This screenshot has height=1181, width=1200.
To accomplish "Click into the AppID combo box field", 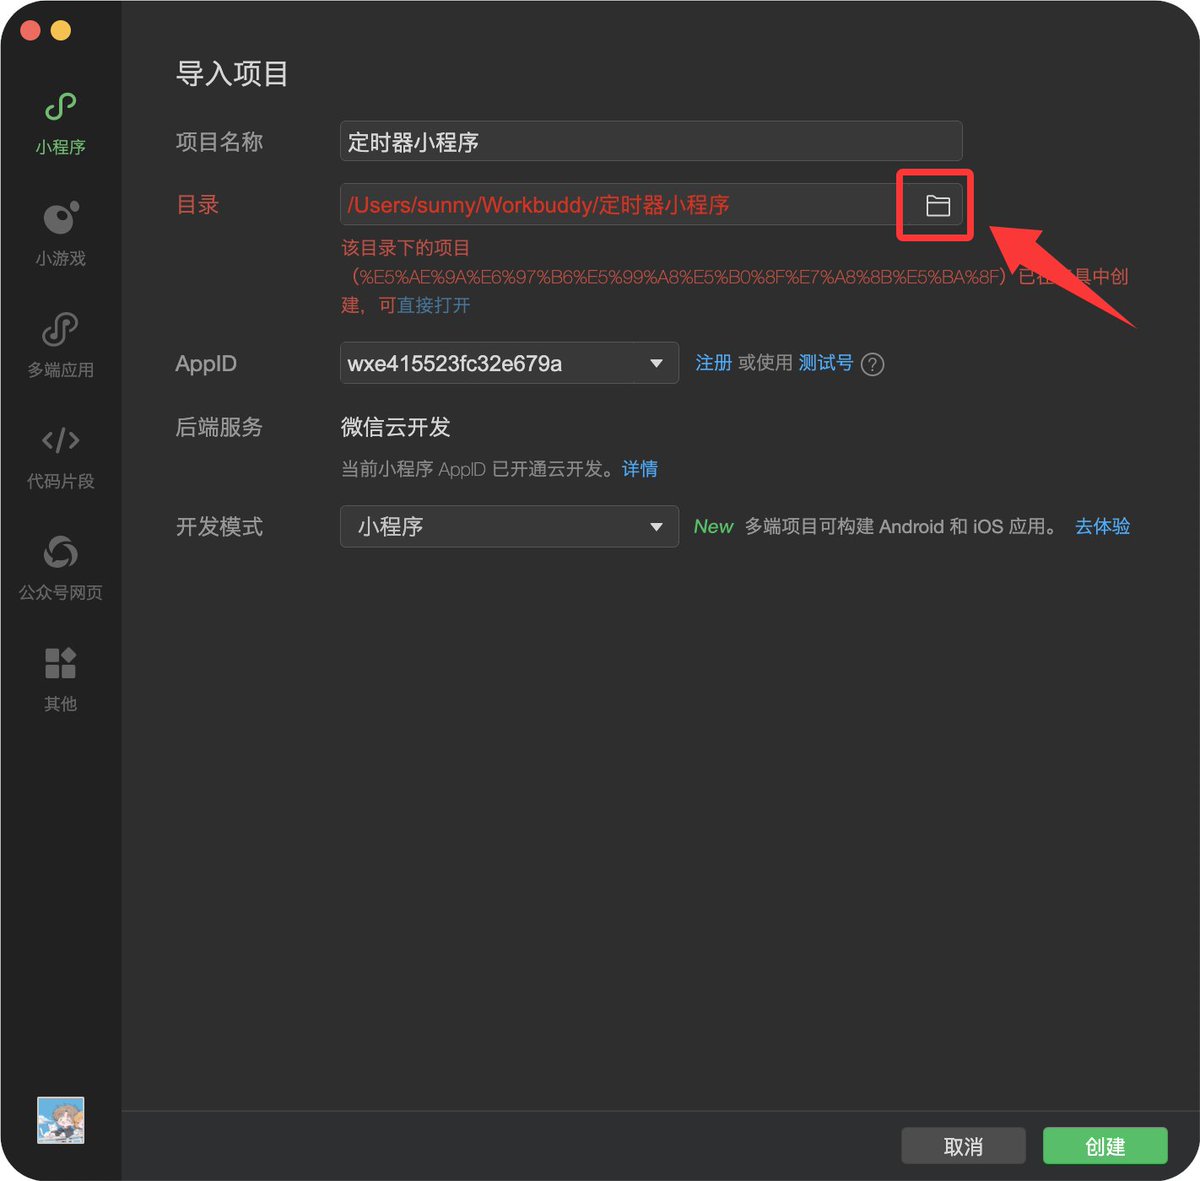I will point(509,363).
